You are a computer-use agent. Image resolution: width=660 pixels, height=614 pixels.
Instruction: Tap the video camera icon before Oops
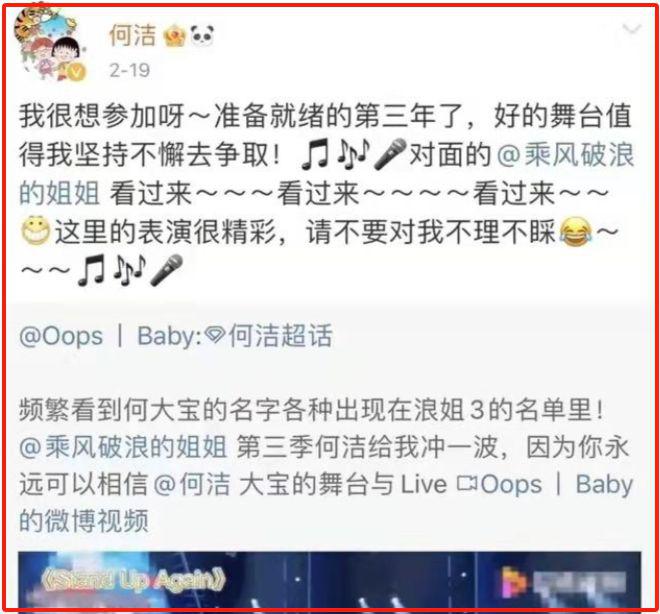[x=467, y=483]
